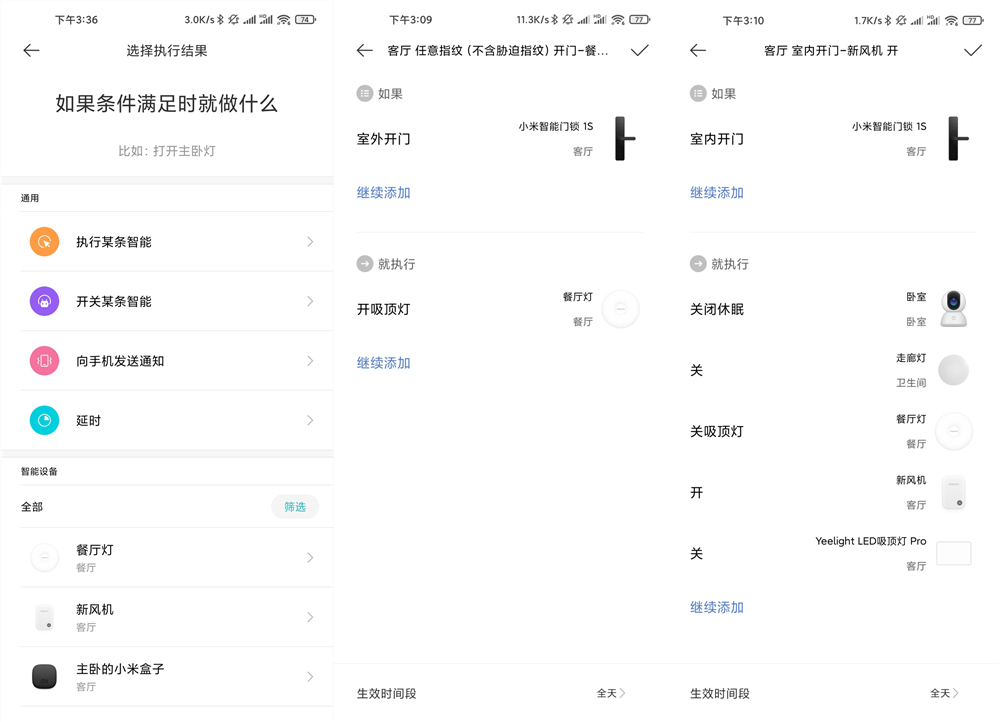Go back from 选择执行结果 page
Viewport: 1000px width, 722px height.
click(x=31, y=50)
